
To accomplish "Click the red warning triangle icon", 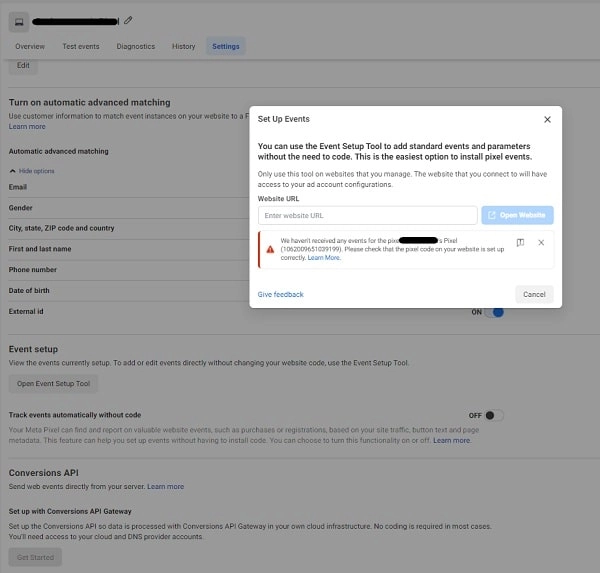I will (x=270, y=248).
